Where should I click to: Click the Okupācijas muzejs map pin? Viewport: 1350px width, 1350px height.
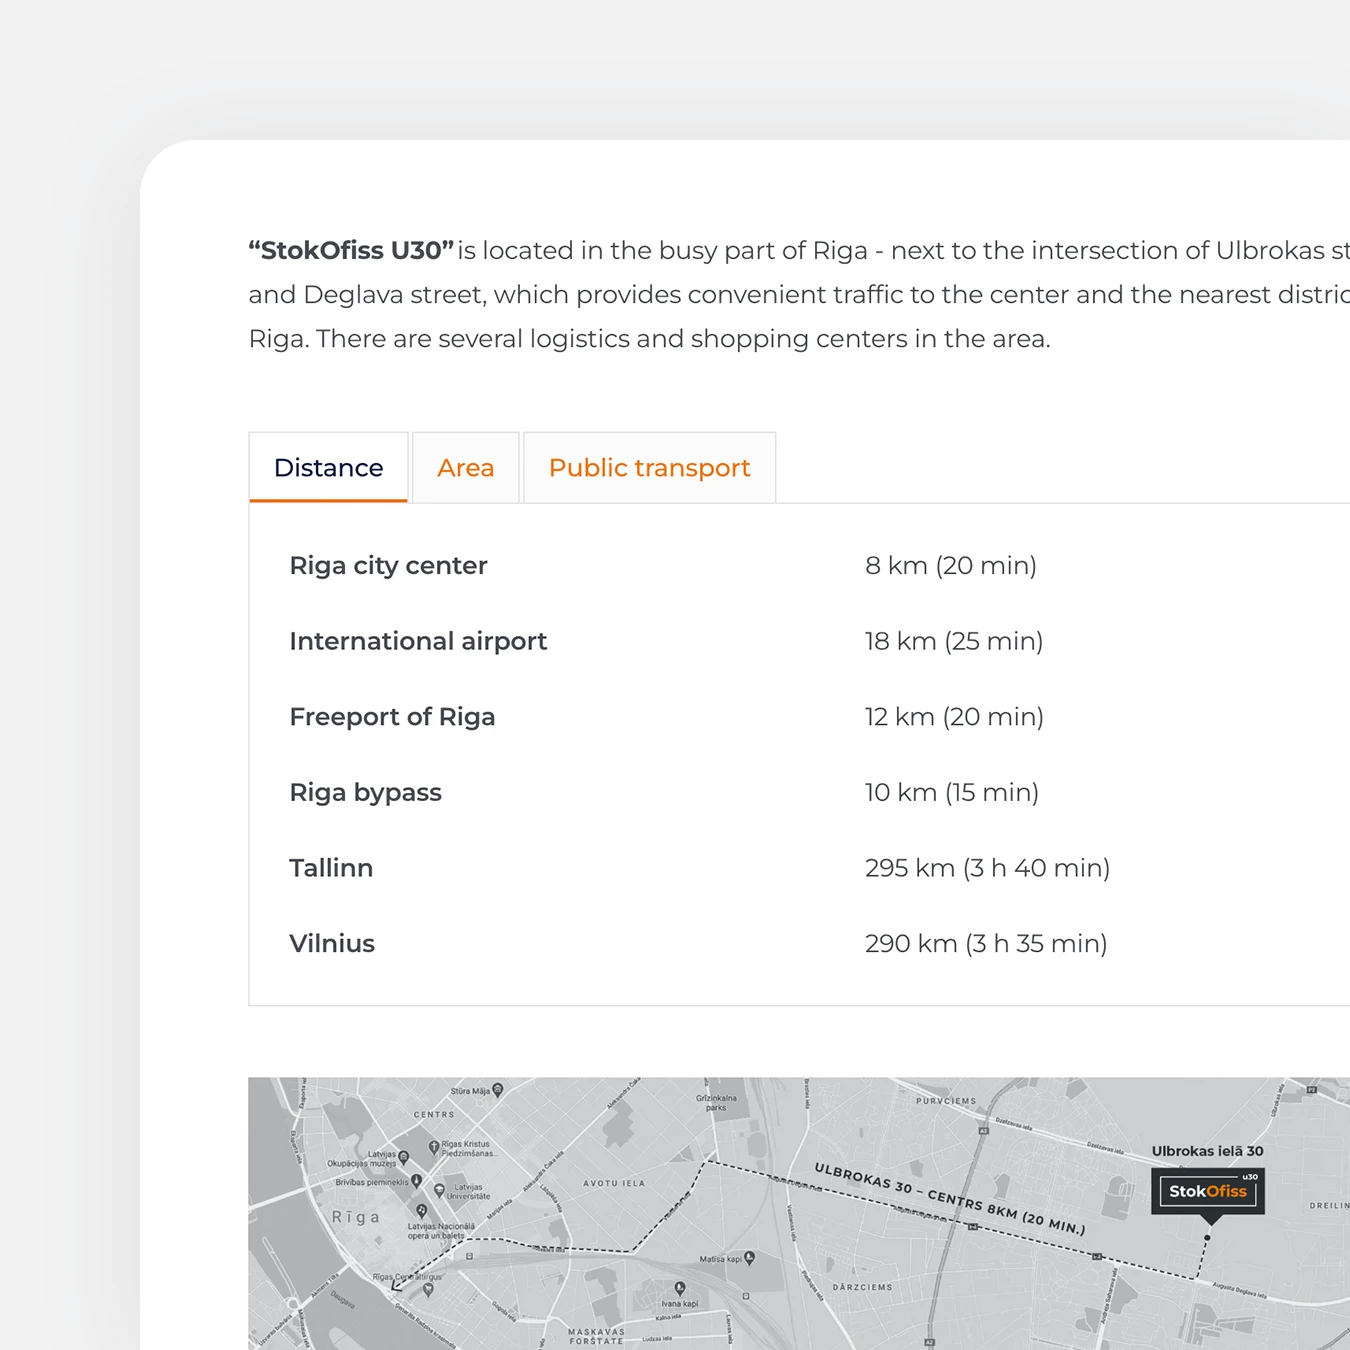coord(403,1157)
